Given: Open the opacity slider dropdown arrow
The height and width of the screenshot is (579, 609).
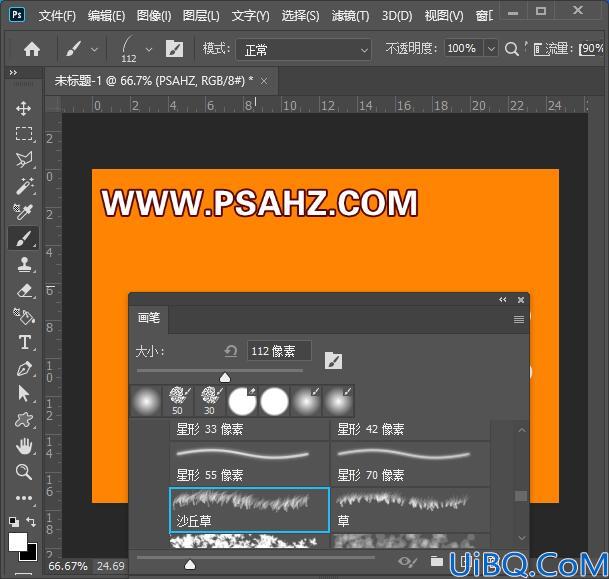Looking at the screenshot, I should pos(491,49).
